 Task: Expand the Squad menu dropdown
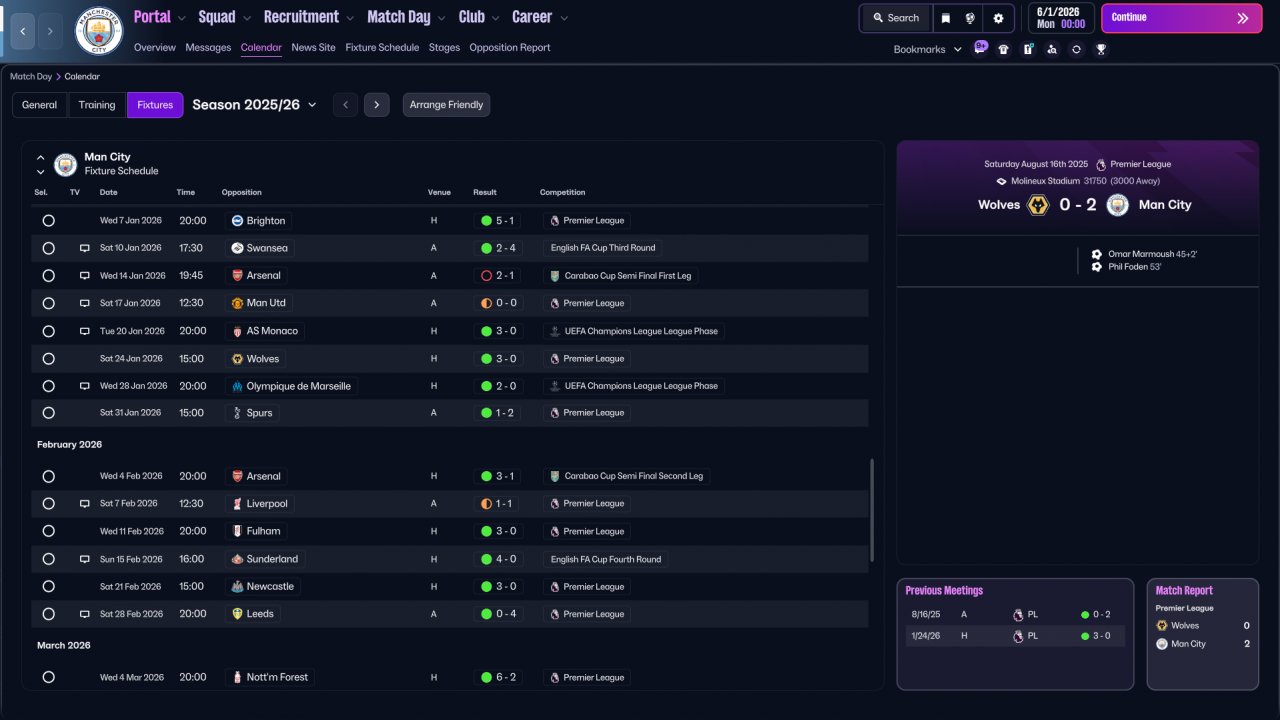(x=246, y=18)
